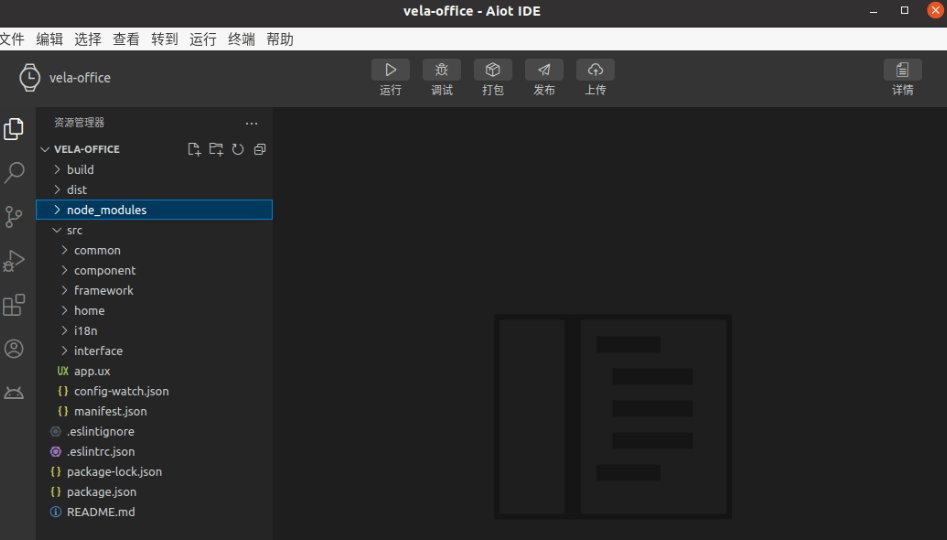This screenshot has width=947, height=540.
Task: Publish the project with the 发布 icon
Action: (544, 70)
